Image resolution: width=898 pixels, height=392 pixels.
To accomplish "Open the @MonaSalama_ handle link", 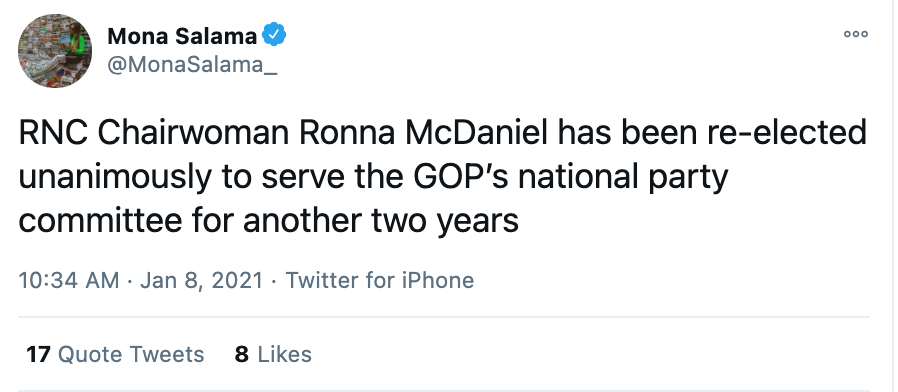I will pos(192,65).
